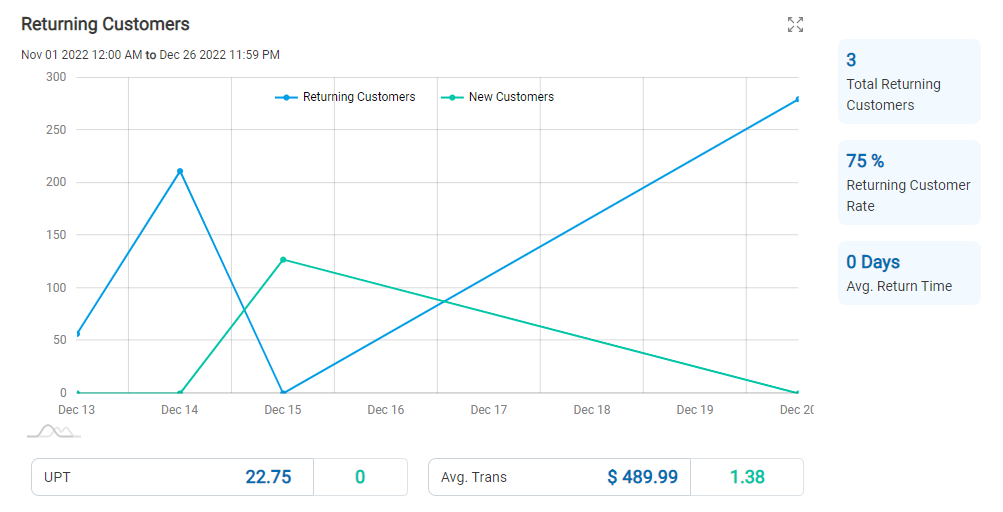The height and width of the screenshot is (512, 1003).
Task: Open the Returning Customer Rate card
Action: click(x=908, y=183)
